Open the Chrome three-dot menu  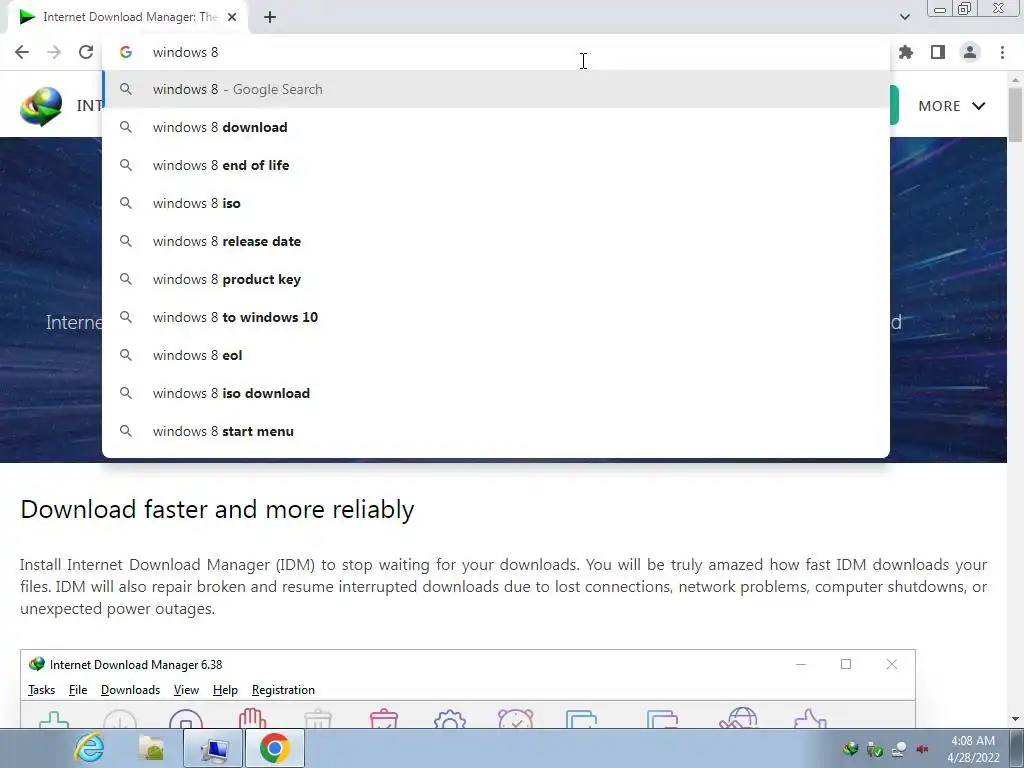pos(1002,52)
